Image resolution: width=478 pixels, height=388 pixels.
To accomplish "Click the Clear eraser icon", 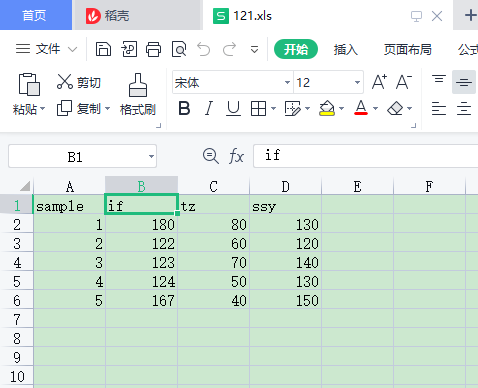I will pos(395,109).
